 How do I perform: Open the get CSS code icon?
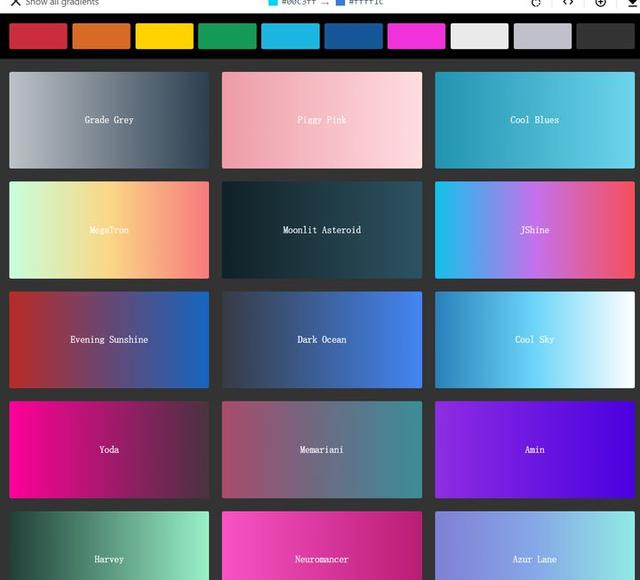pyautogui.click(x=568, y=2)
